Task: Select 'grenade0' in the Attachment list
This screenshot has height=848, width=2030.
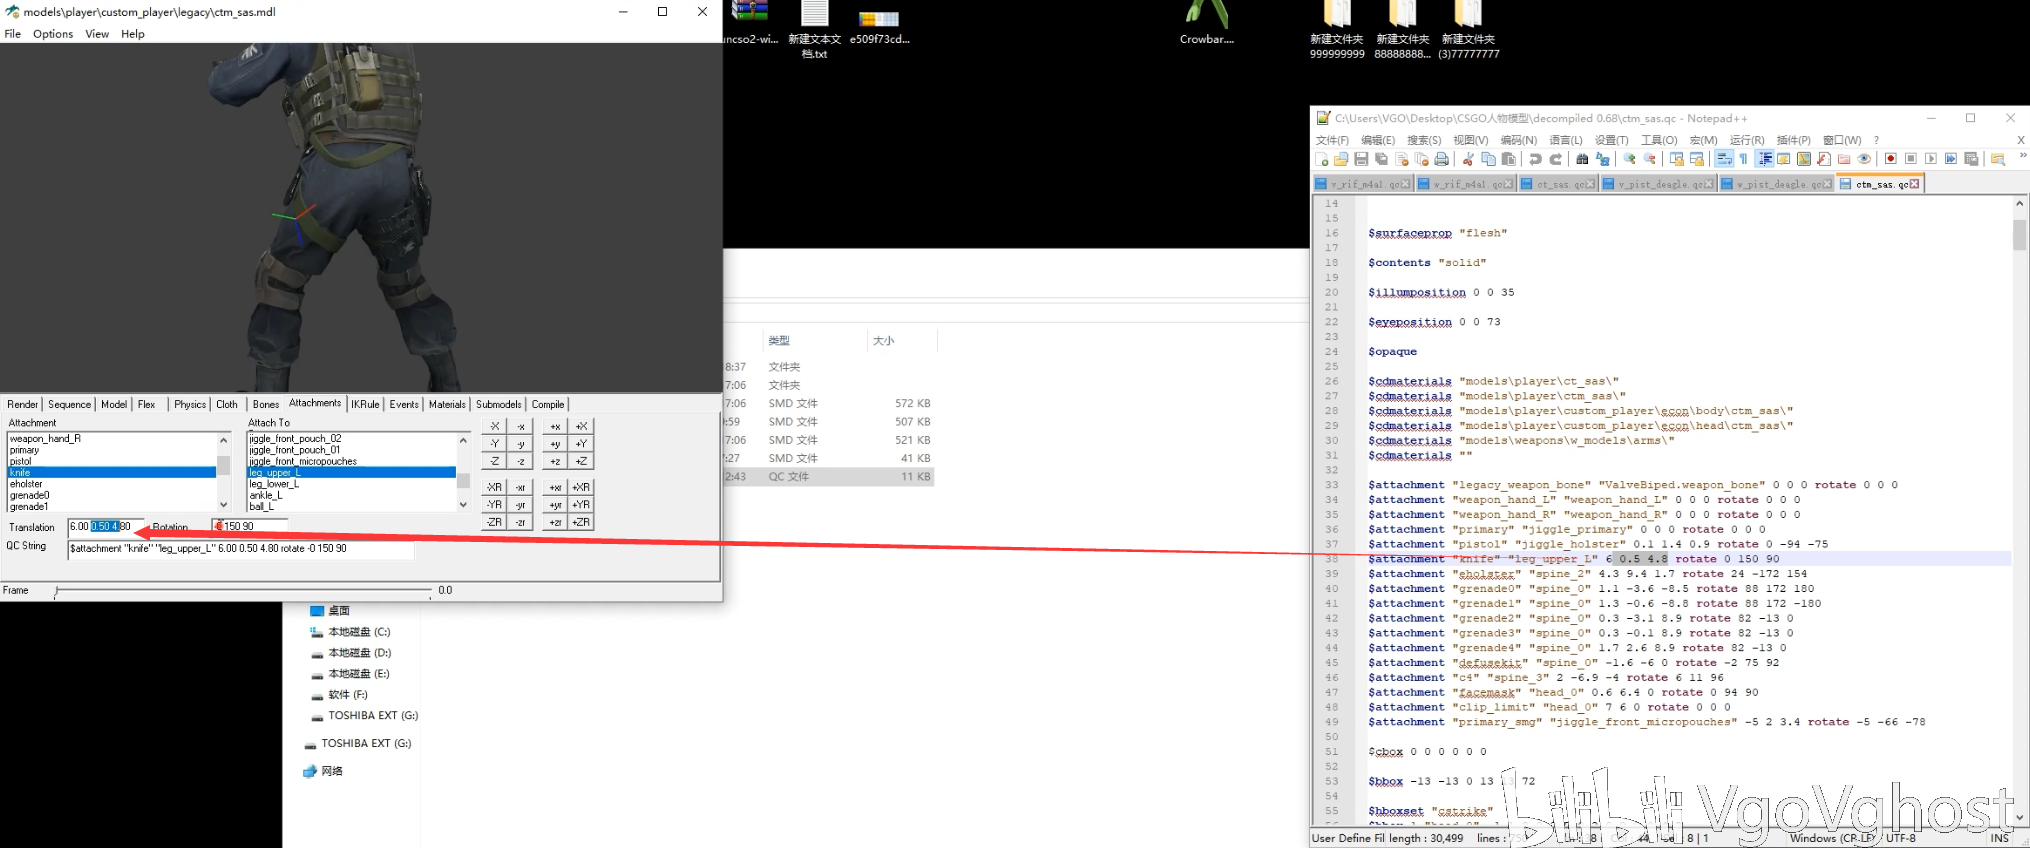Action: coord(111,496)
